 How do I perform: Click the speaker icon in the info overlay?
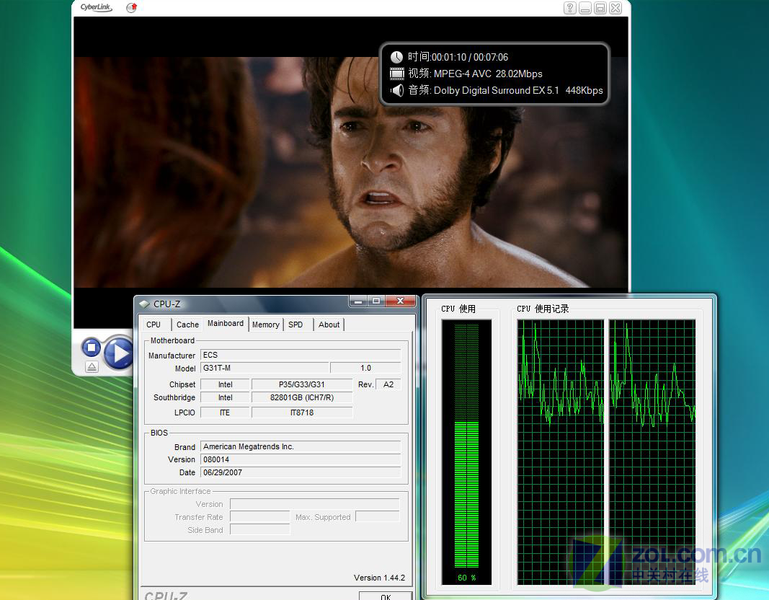(397, 90)
